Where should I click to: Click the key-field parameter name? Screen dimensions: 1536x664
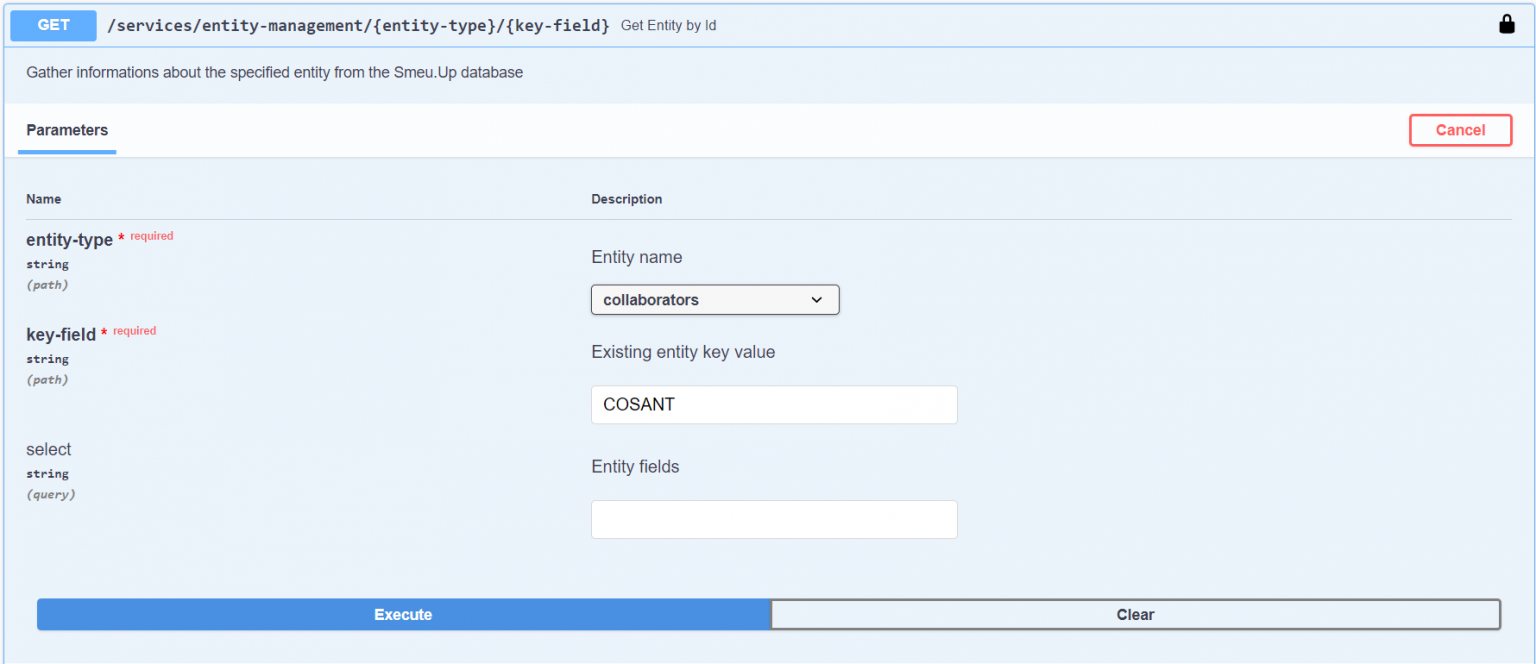pos(61,334)
